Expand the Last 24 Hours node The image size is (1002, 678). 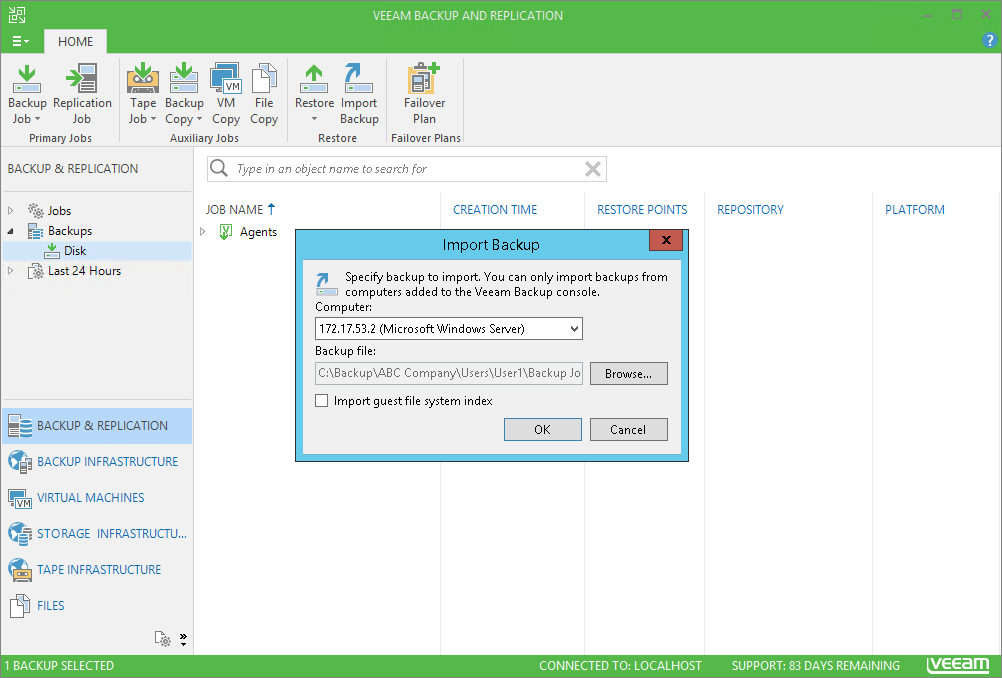(x=11, y=271)
